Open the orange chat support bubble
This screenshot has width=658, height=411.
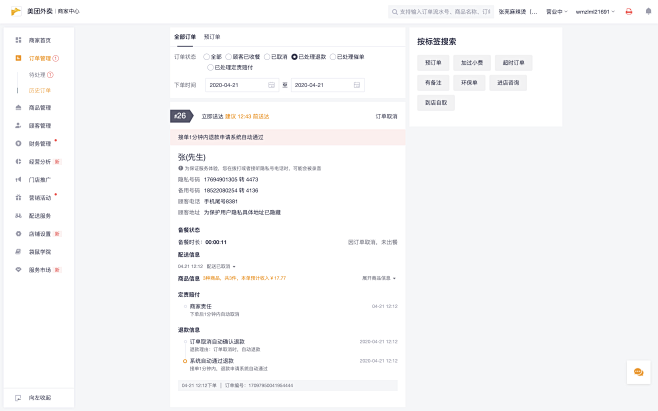[x=637, y=372]
